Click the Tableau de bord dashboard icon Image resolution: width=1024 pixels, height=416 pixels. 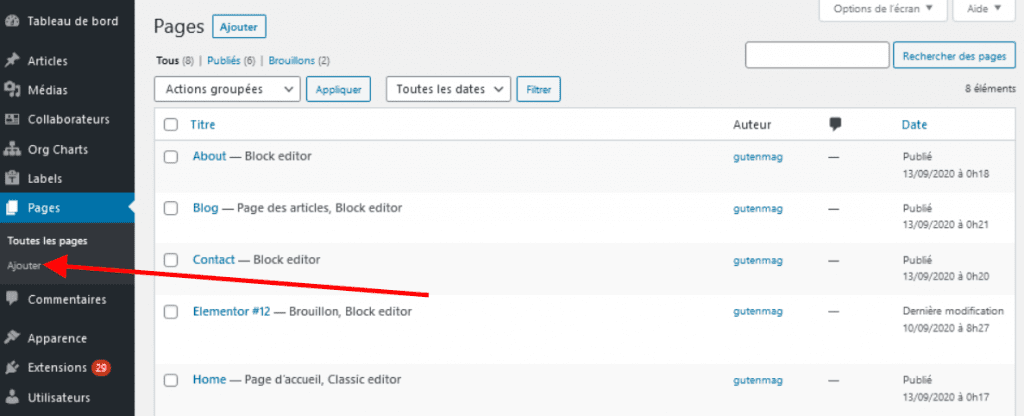pos(12,21)
